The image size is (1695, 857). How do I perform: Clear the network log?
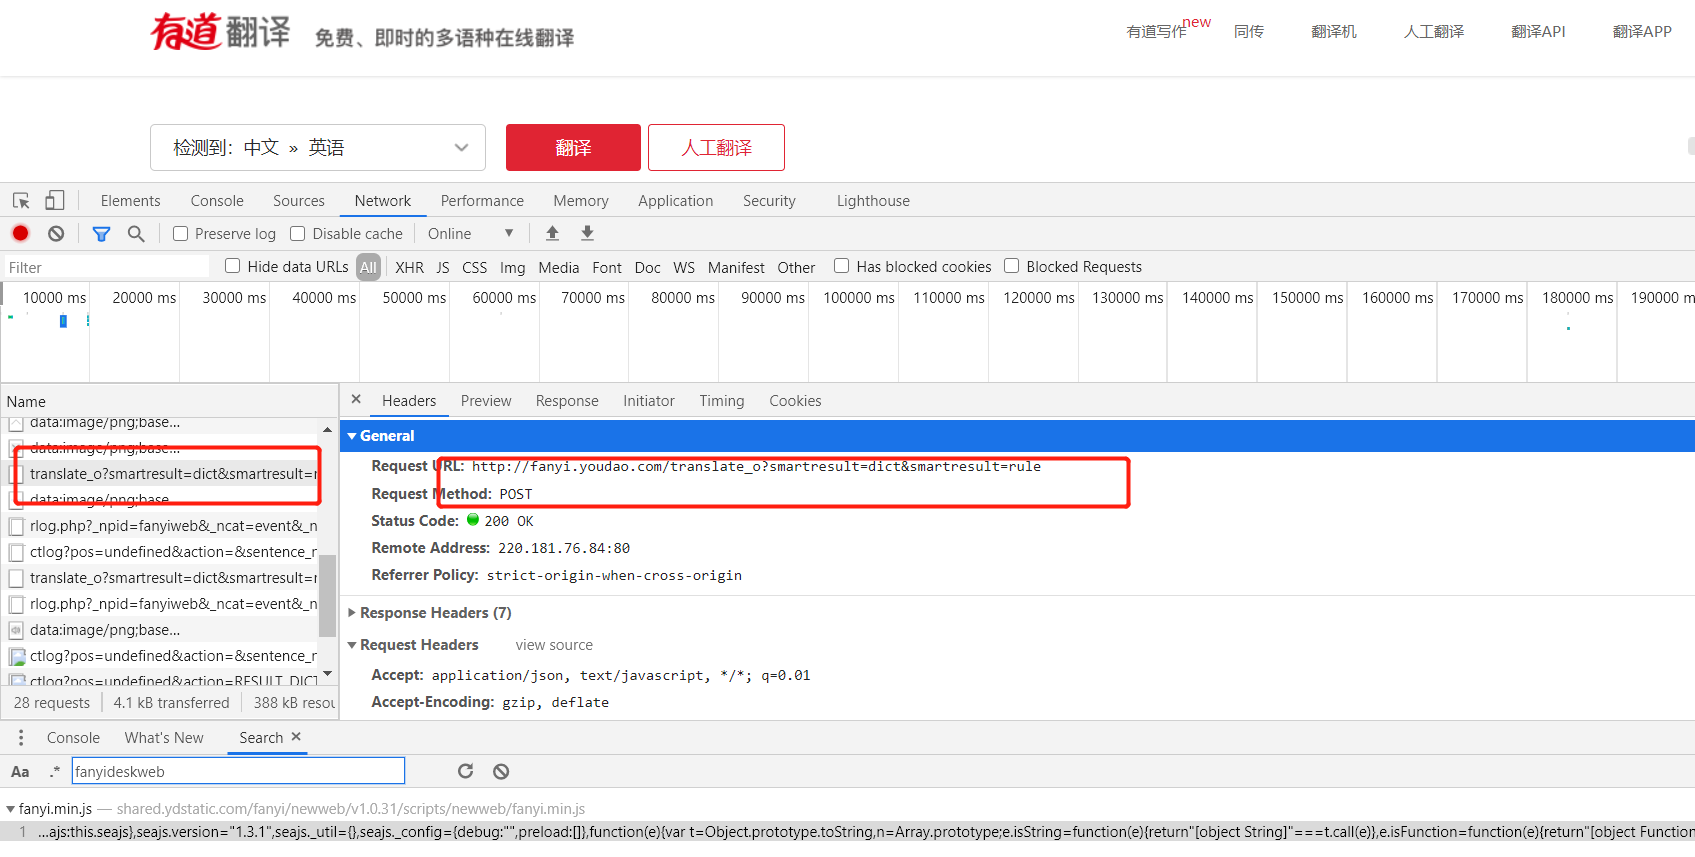(56, 233)
